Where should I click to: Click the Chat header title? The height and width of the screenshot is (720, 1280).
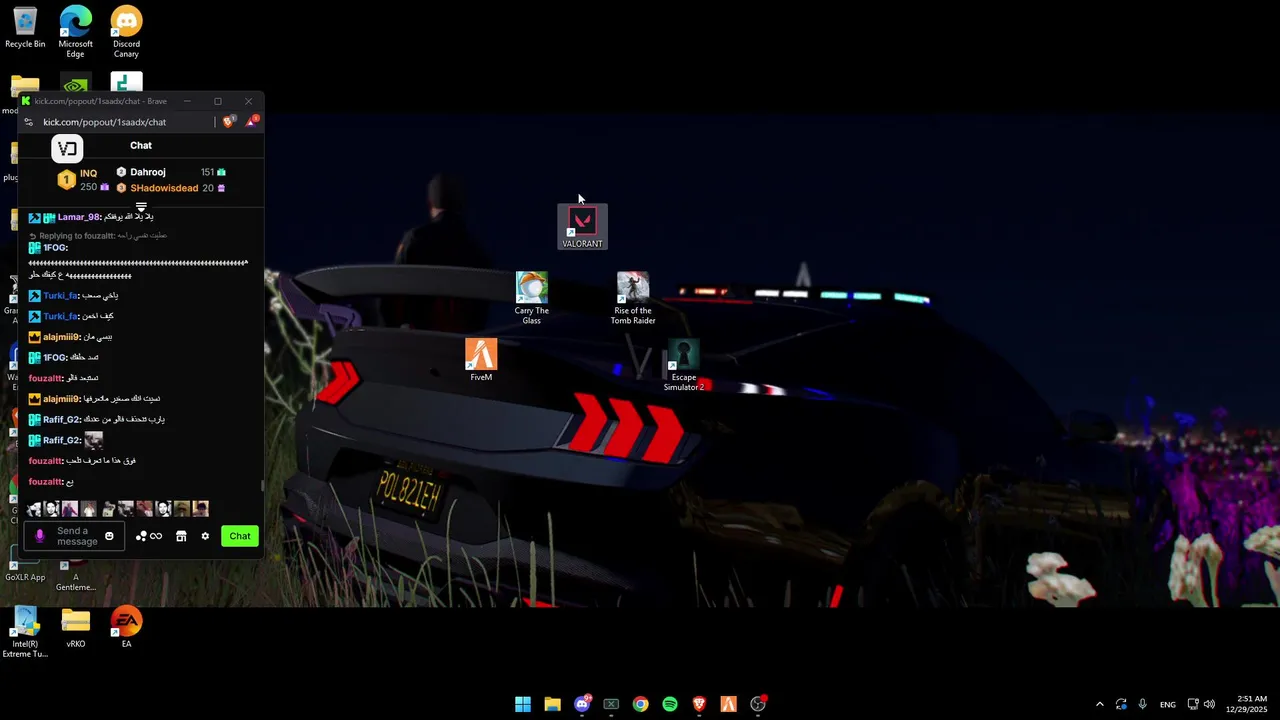tap(141, 146)
